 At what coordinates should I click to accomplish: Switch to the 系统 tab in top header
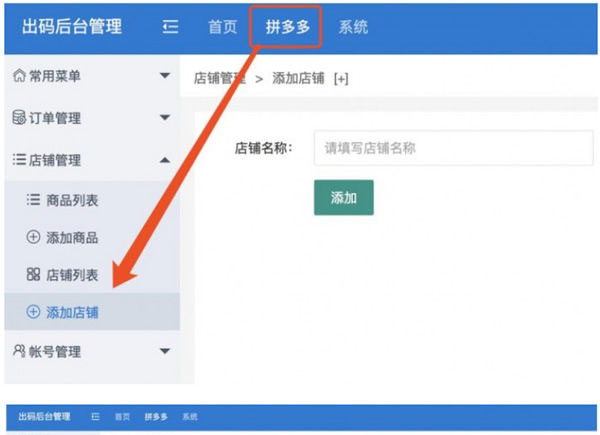[353, 27]
